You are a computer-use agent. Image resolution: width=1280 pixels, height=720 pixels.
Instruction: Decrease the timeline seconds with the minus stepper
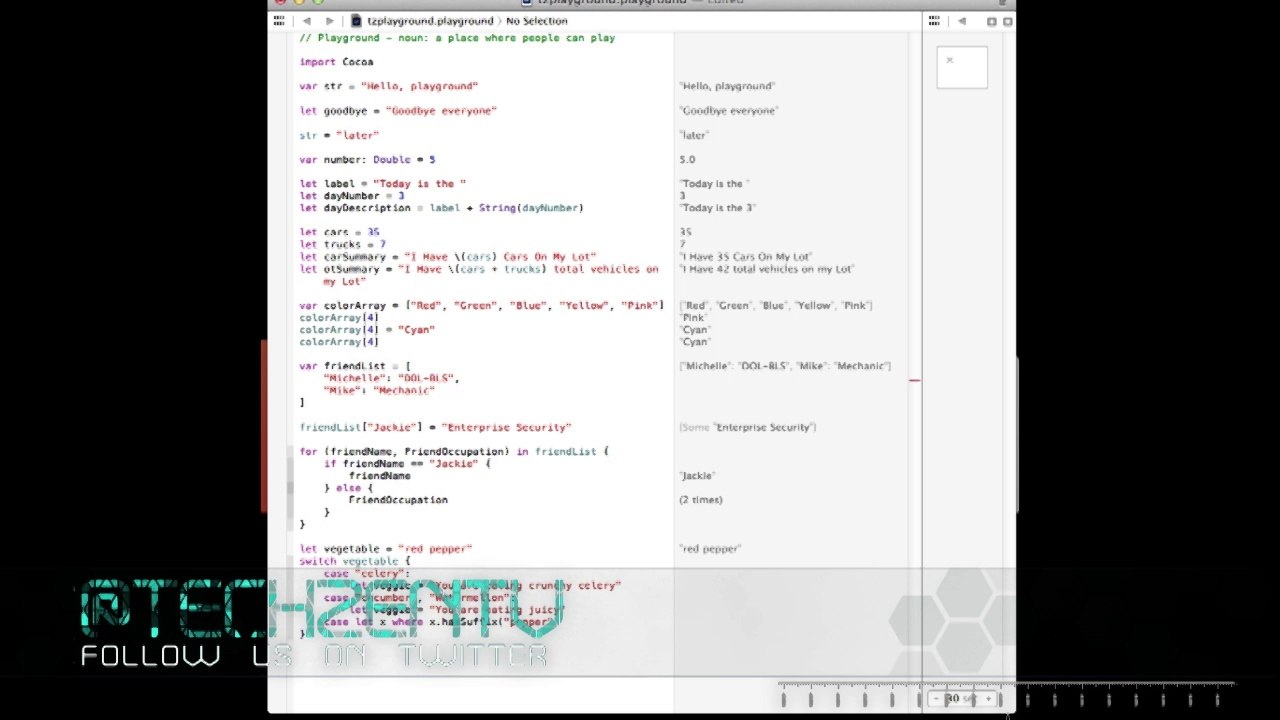(x=934, y=699)
